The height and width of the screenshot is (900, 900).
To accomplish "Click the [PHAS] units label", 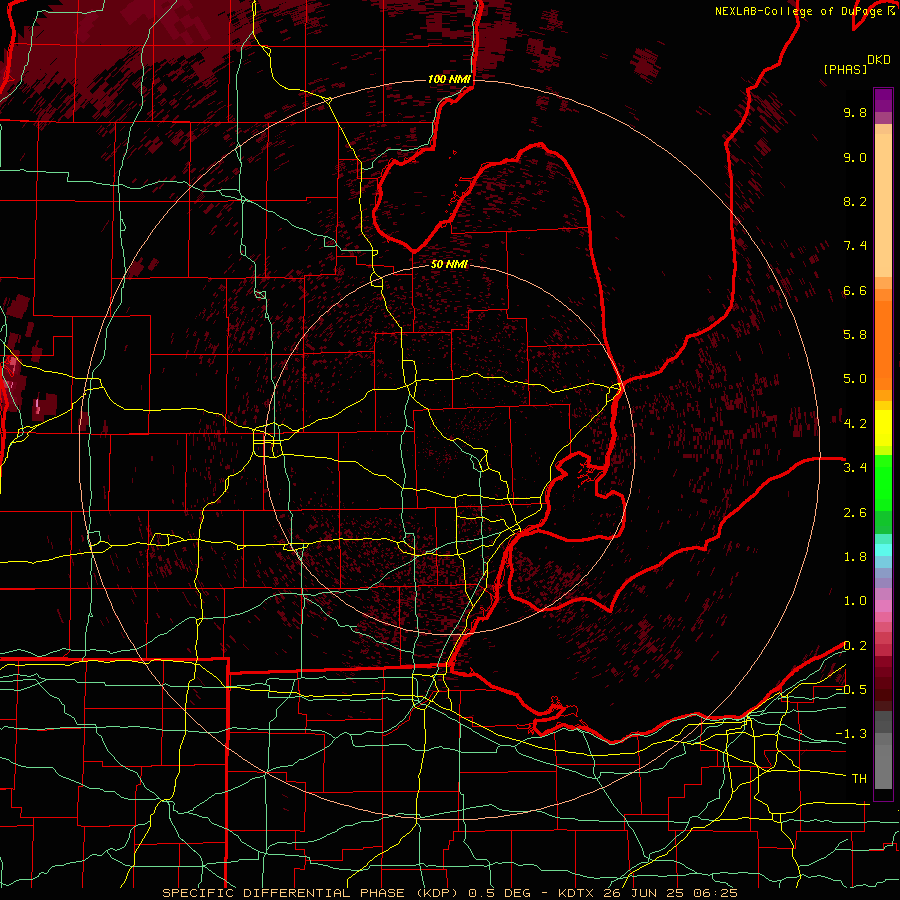I will point(845,69).
